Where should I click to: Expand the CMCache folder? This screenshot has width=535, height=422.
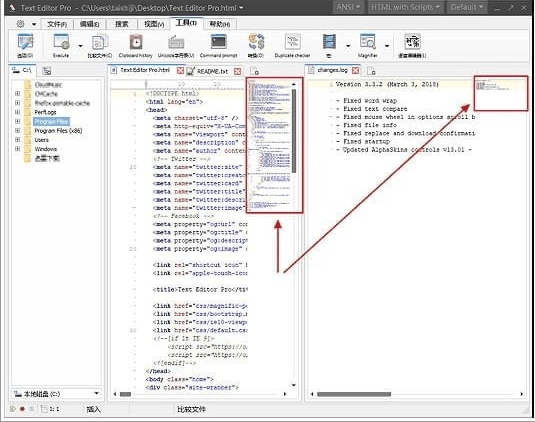tap(17, 93)
